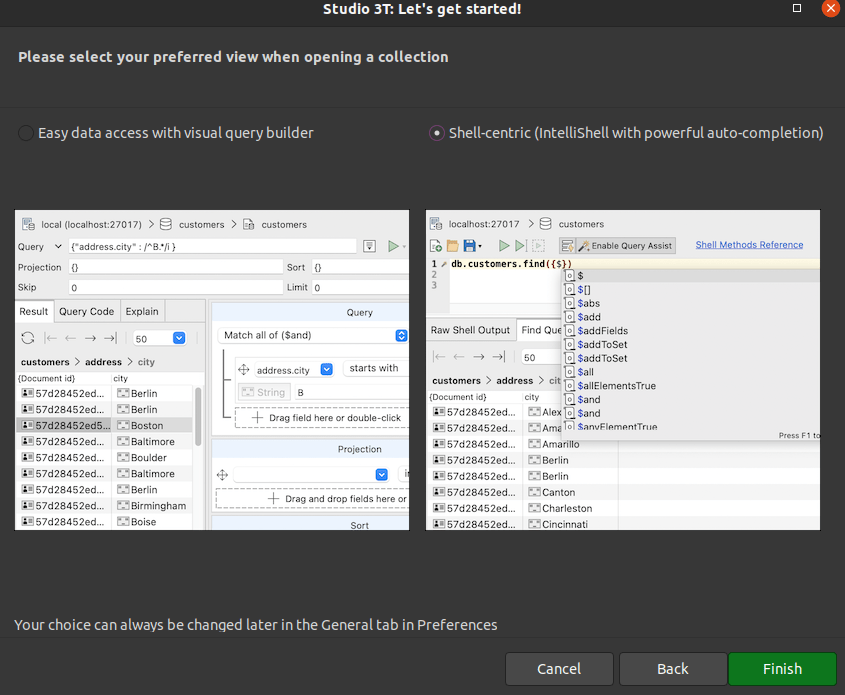Select the Boston row in results
Viewport: 845px width, 695px height.
[104, 425]
